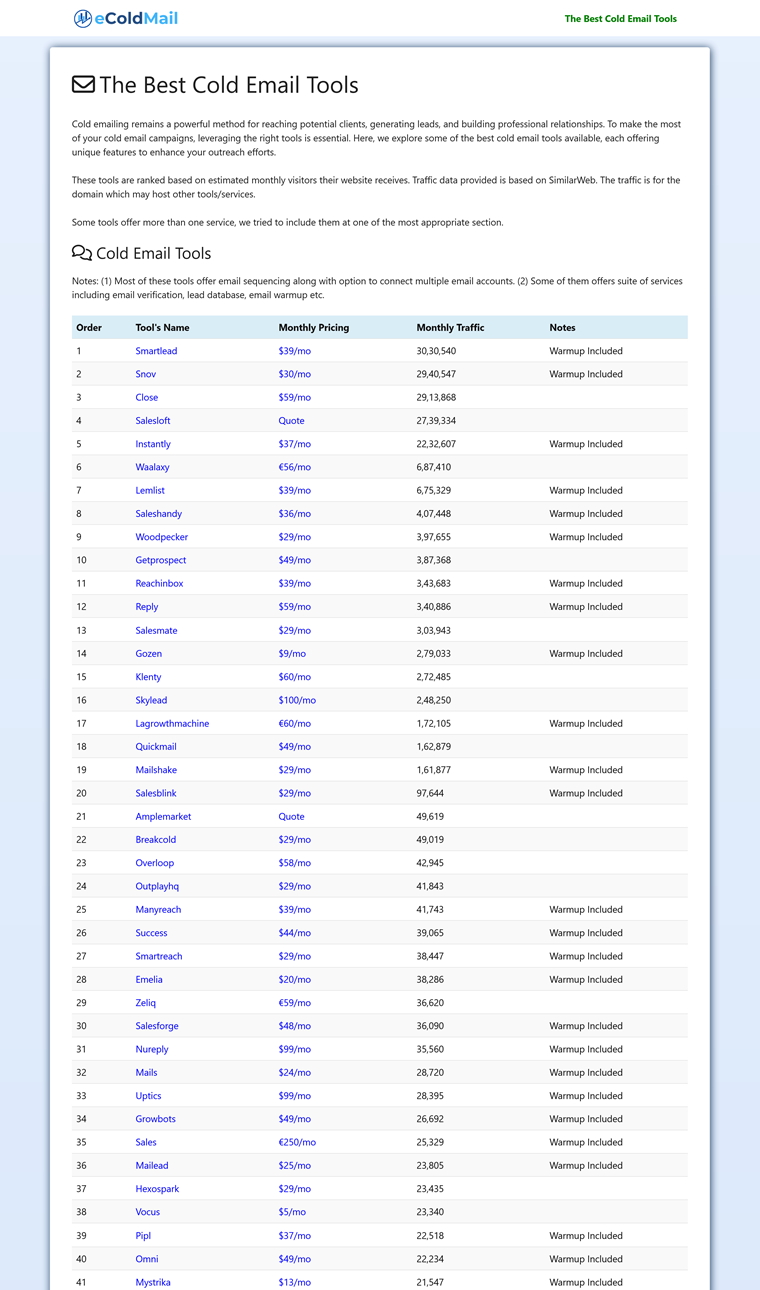Open the Outplayhq link
760x1290 pixels.
[157, 886]
